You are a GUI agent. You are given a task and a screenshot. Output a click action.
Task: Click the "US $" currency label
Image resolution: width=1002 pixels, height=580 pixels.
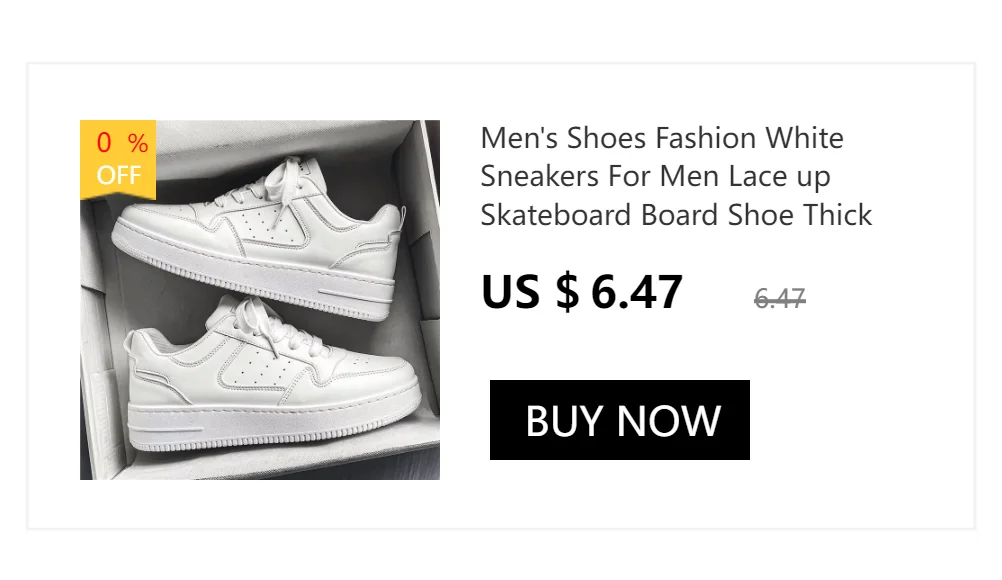[530, 292]
